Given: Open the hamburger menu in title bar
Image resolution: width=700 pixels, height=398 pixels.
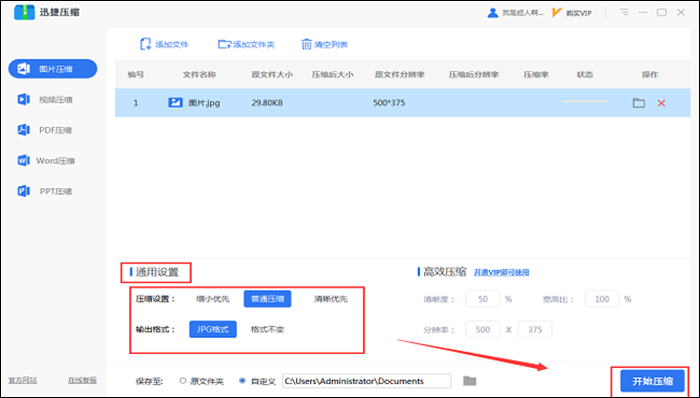Looking at the screenshot, I should click(x=624, y=12).
